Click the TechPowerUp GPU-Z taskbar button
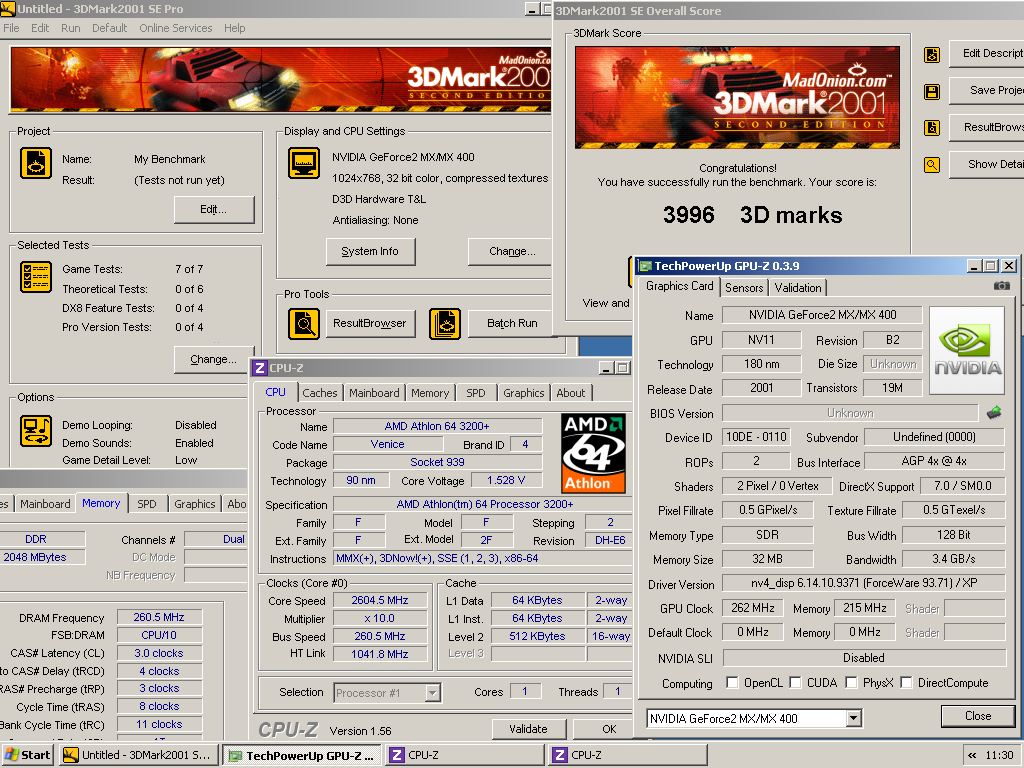The image size is (1024, 768). [x=302, y=756]
